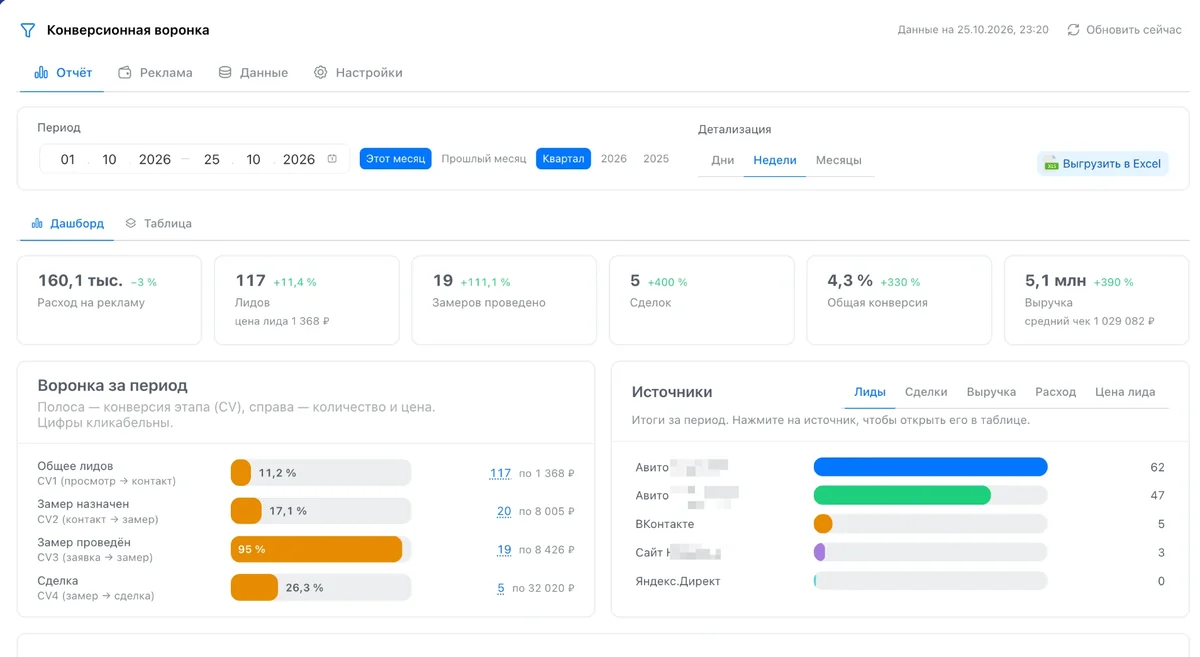Select the Квартал period preset
Image resolution: width=1200 pixels, height=657 pixels.
point(563,159)
